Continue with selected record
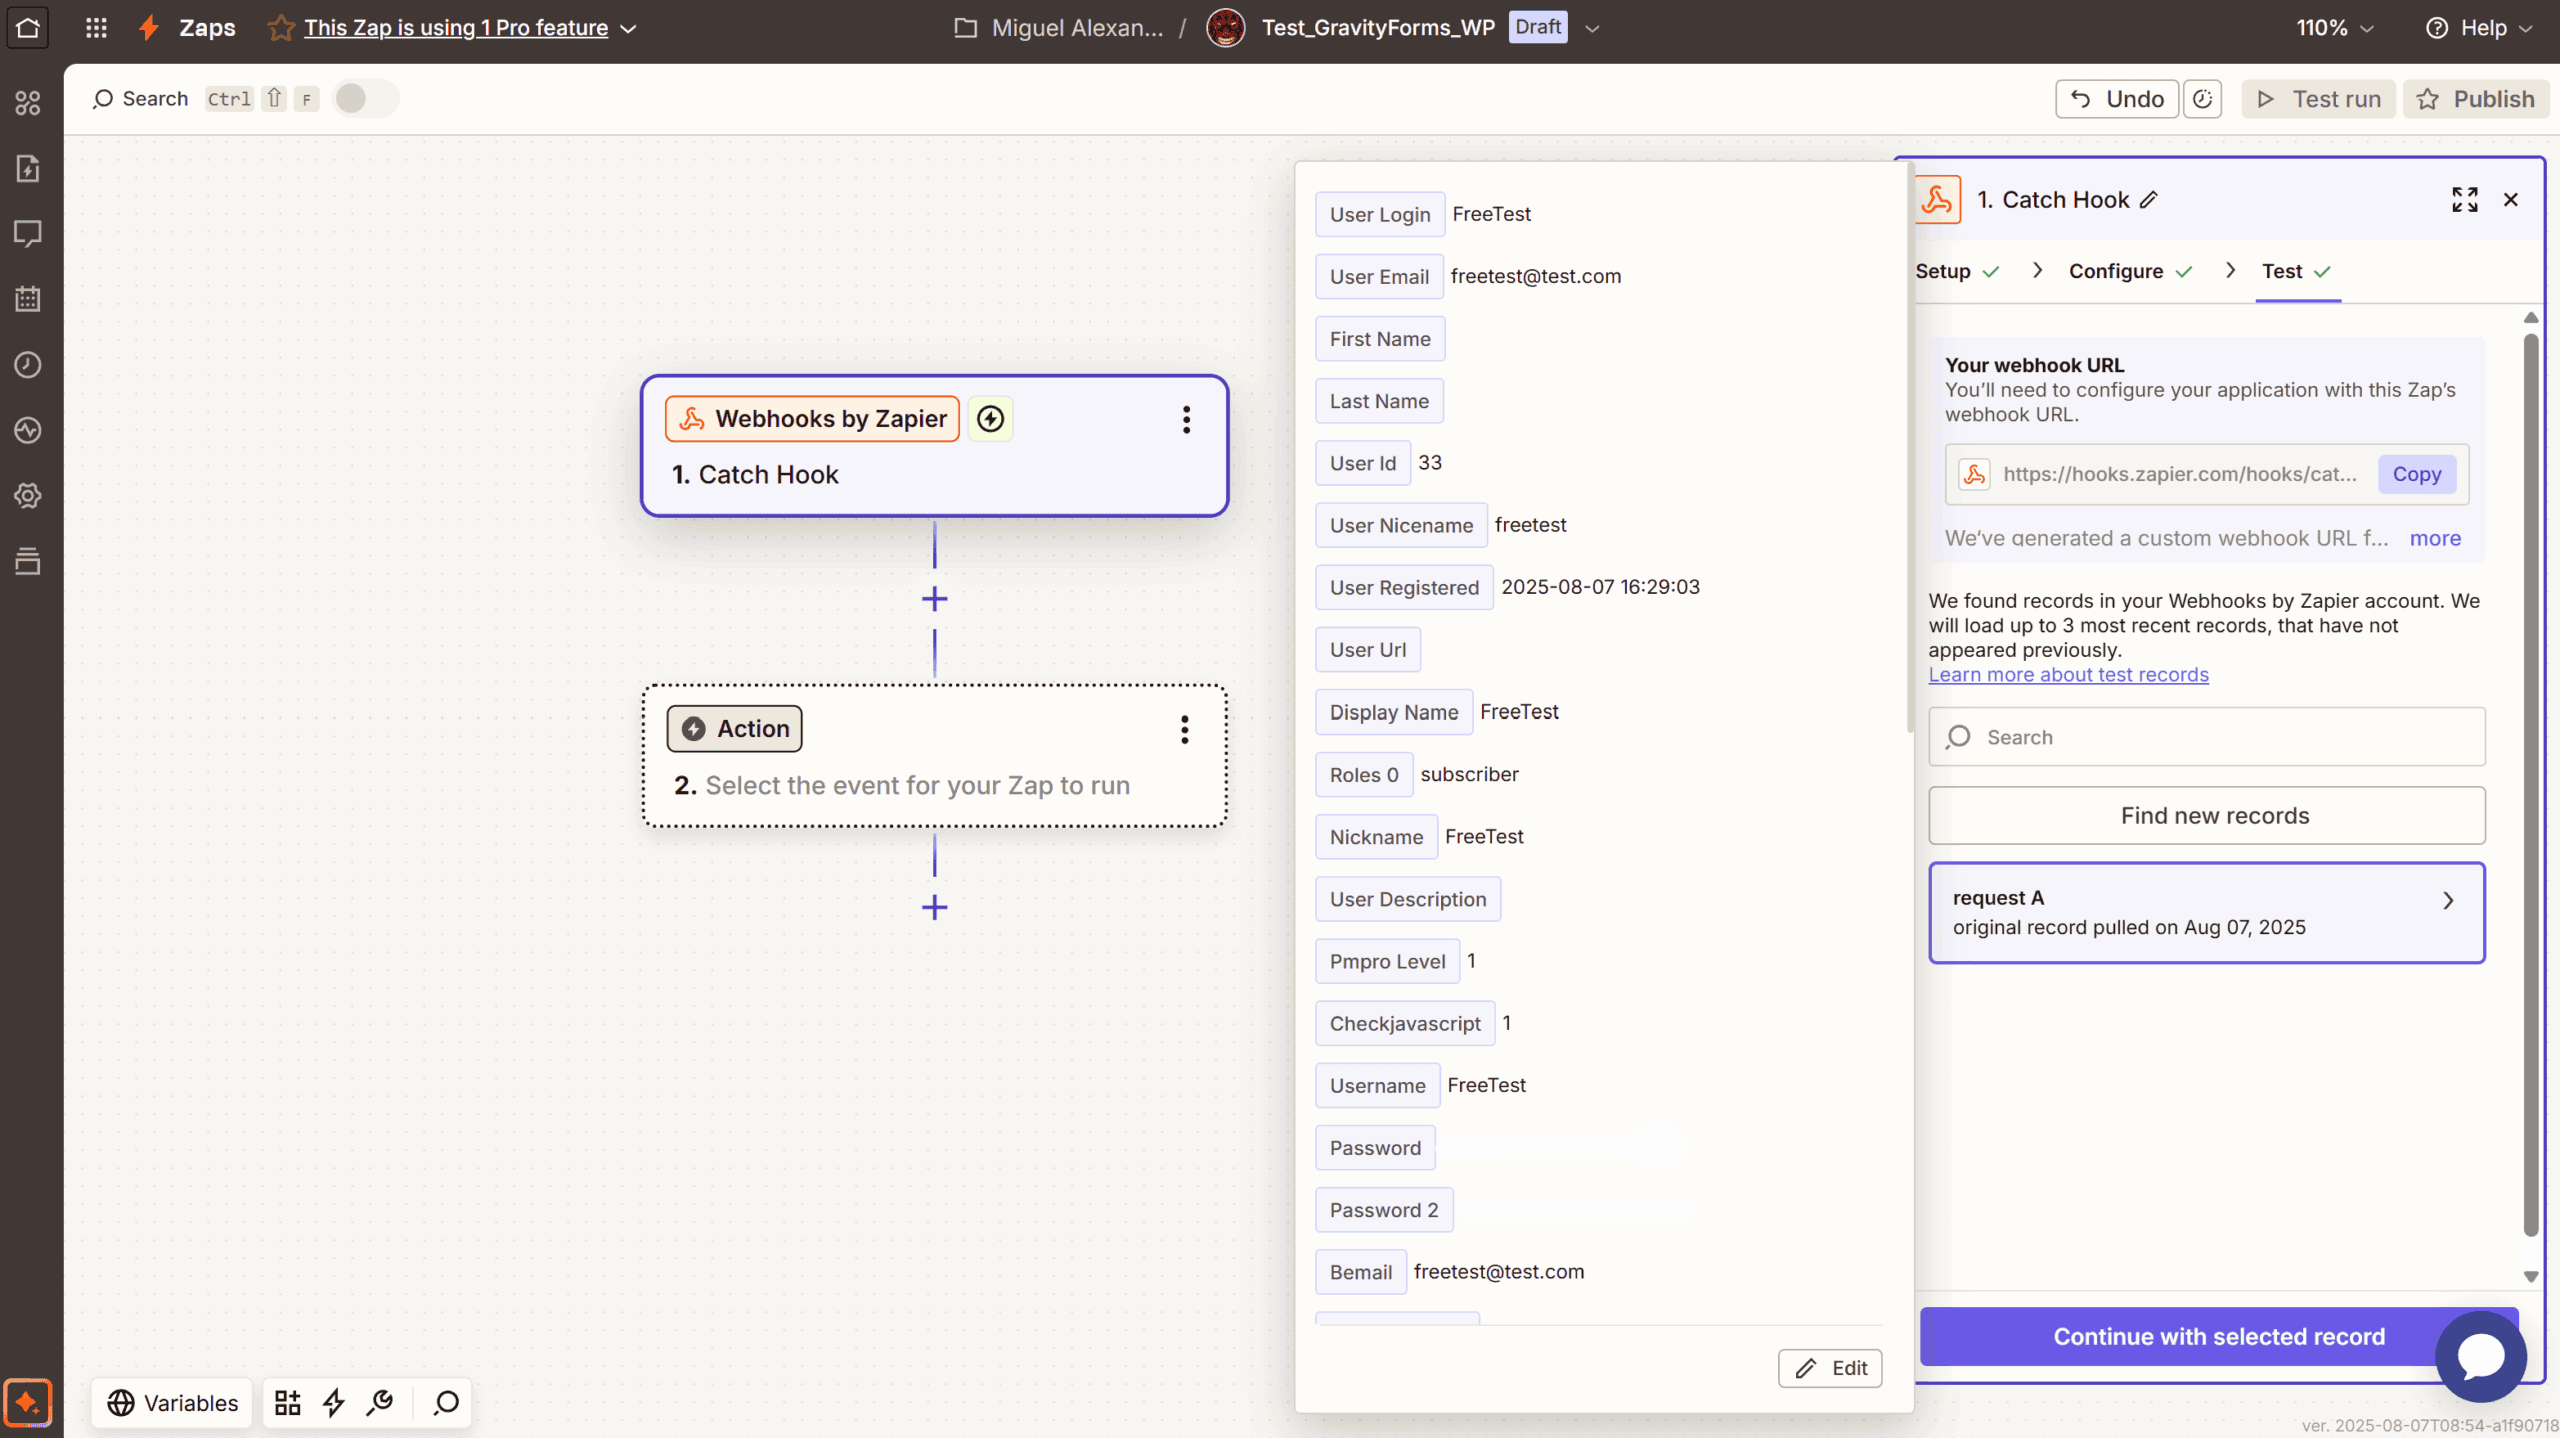Image resolution: width=2560 pixels, height=1438 pixels. tap(2218, 1337)
